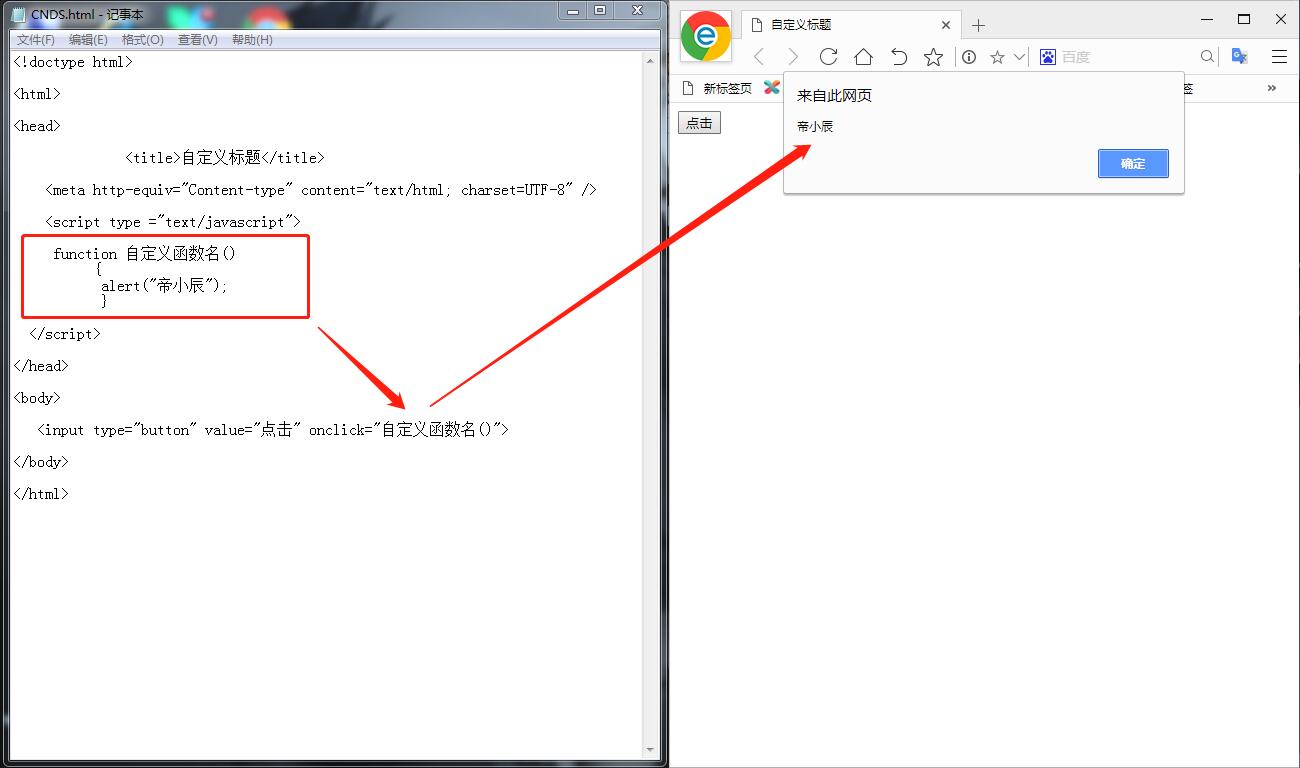Click the 点击 button on the webpage
This screenshot has width=1300, height=768.
pos(698,122)
